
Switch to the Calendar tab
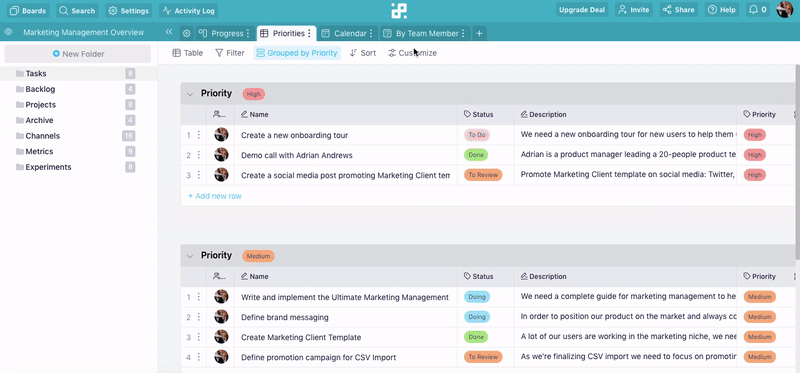(x=347, y=34)
